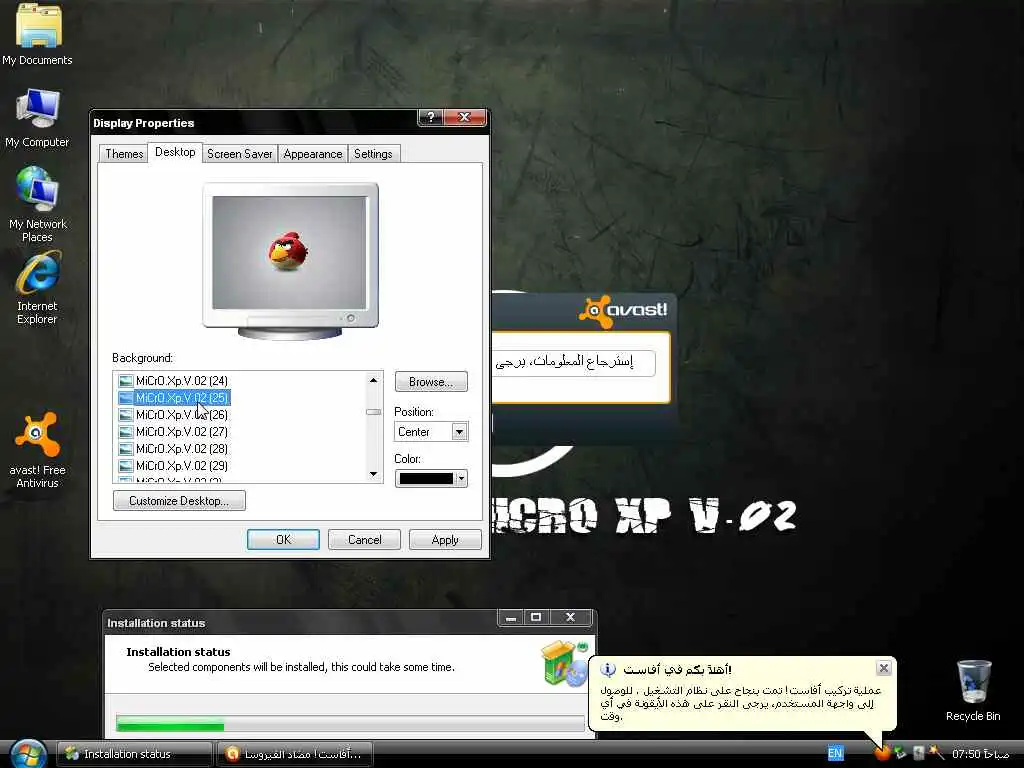
Task: Confirm Display Properties with OK
Action: pos(283,539)
